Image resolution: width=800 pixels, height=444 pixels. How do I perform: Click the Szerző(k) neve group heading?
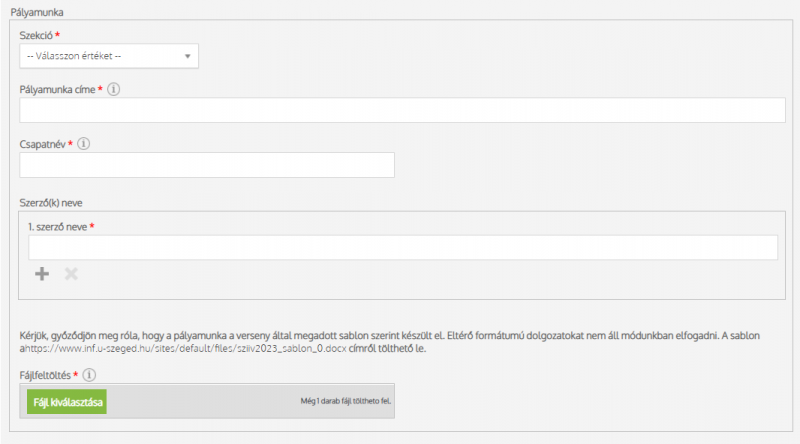(50, 202)
